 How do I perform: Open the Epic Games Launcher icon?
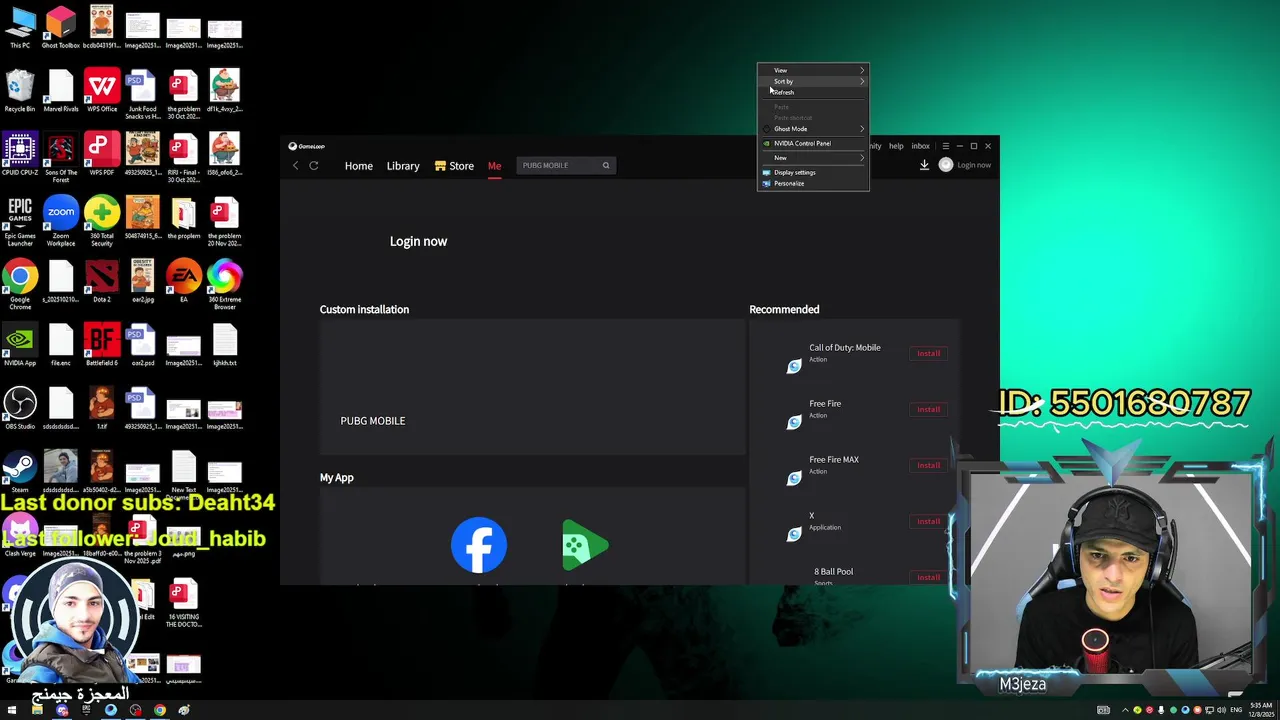[x=20, y=221]
